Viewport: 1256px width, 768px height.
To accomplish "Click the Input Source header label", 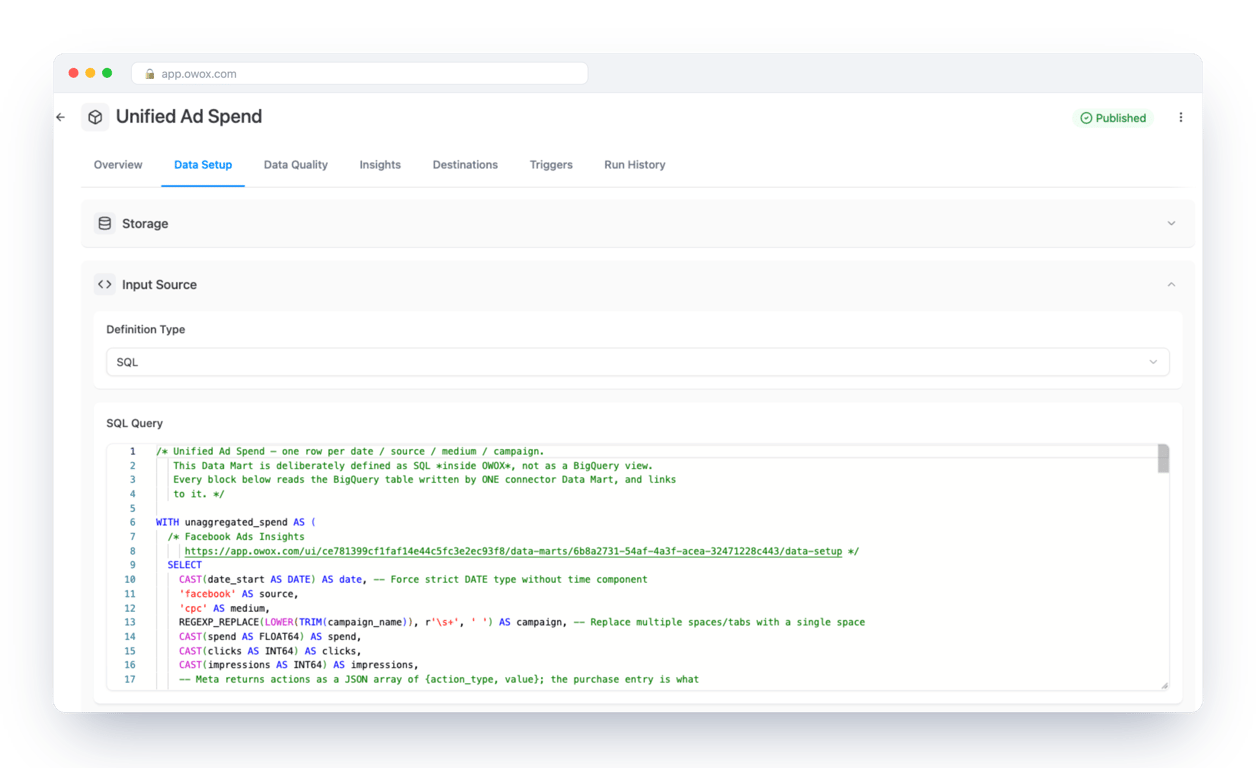I will pyautogui.click(x=159, y=285).
